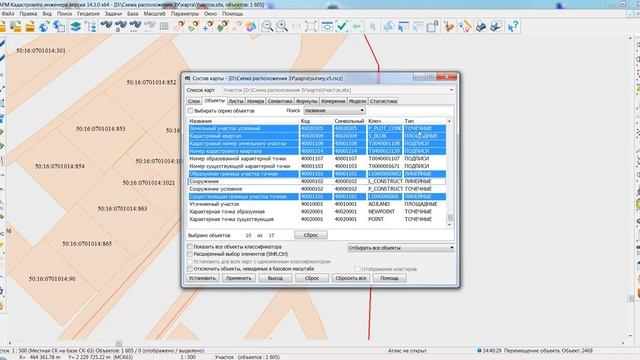Viewport: 640px width, 360px height.
Task: Check 'Показать все объекты классификатора'
Action: [x=190, y=247]
